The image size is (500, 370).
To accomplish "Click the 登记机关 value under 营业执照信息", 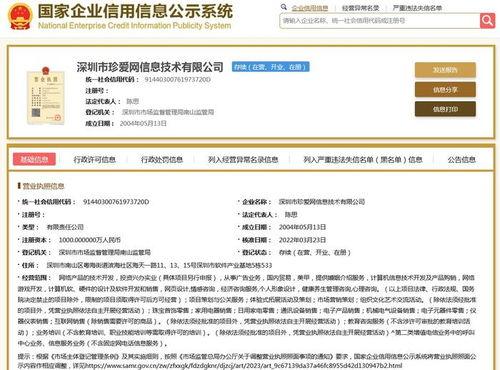I will 105,253.
